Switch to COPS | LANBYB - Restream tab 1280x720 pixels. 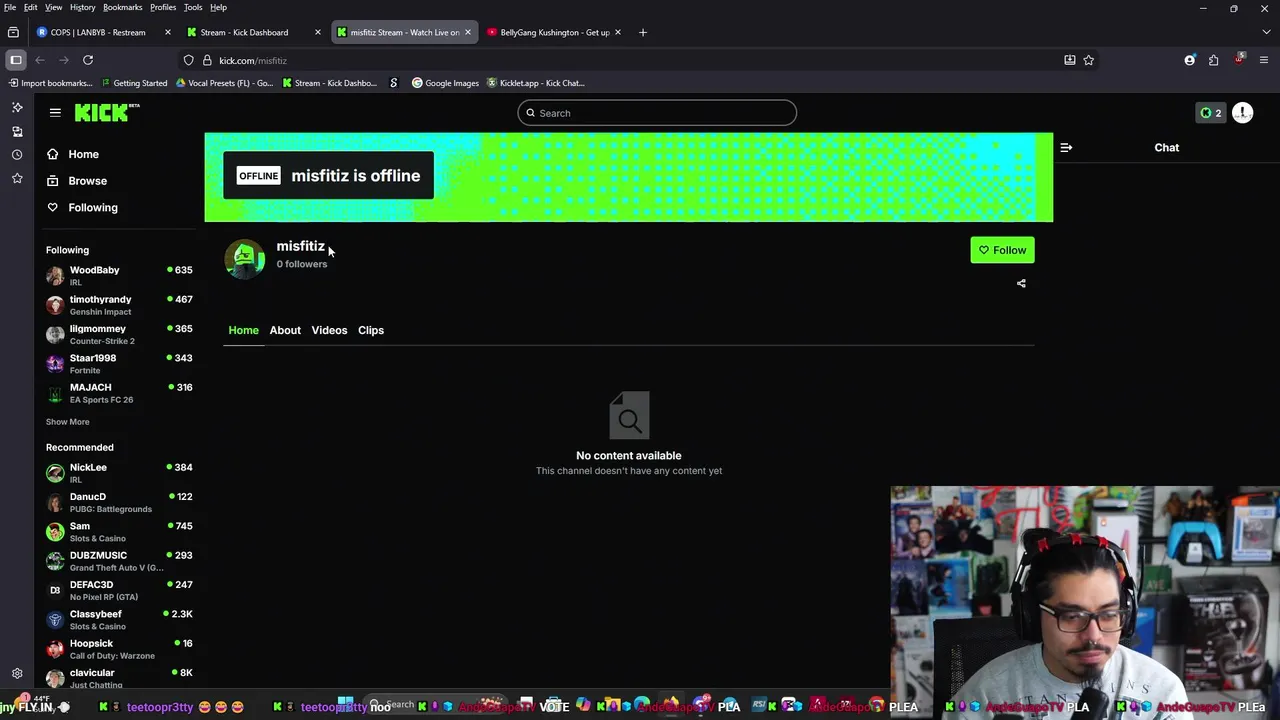coord(97,32)
